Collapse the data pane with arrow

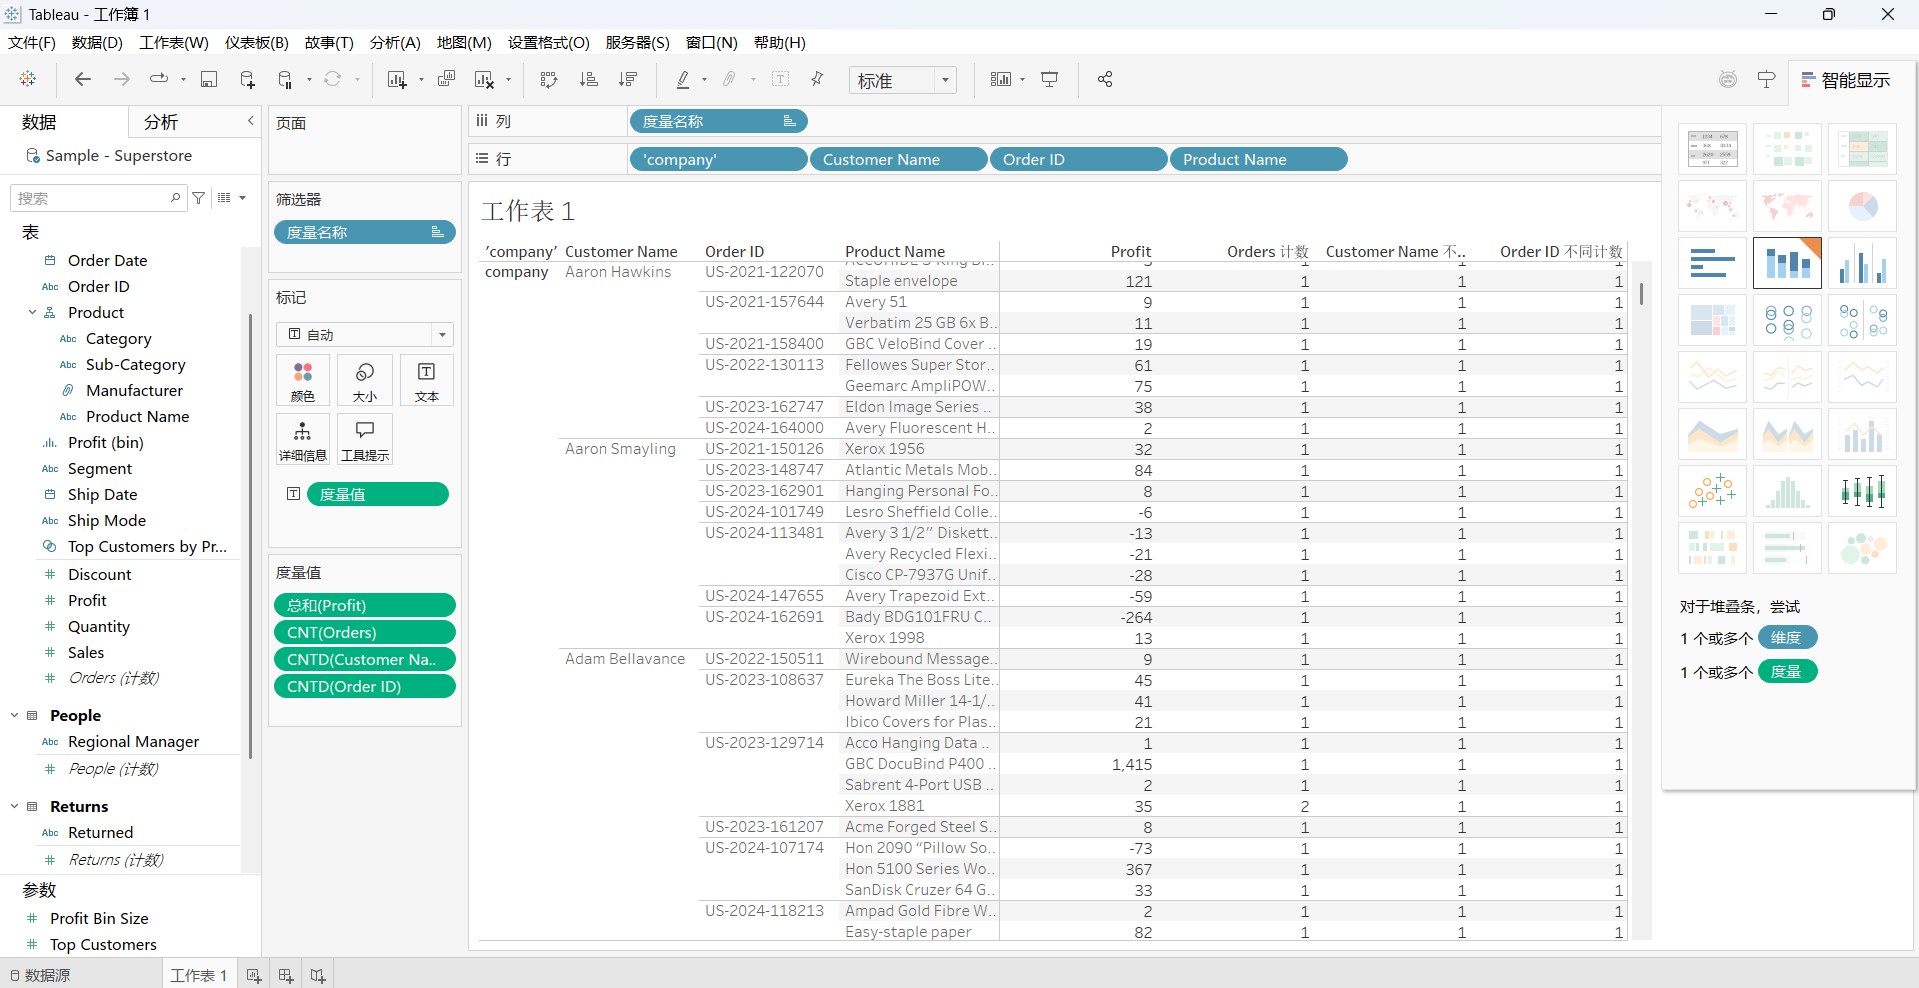[x=251, y=121]
